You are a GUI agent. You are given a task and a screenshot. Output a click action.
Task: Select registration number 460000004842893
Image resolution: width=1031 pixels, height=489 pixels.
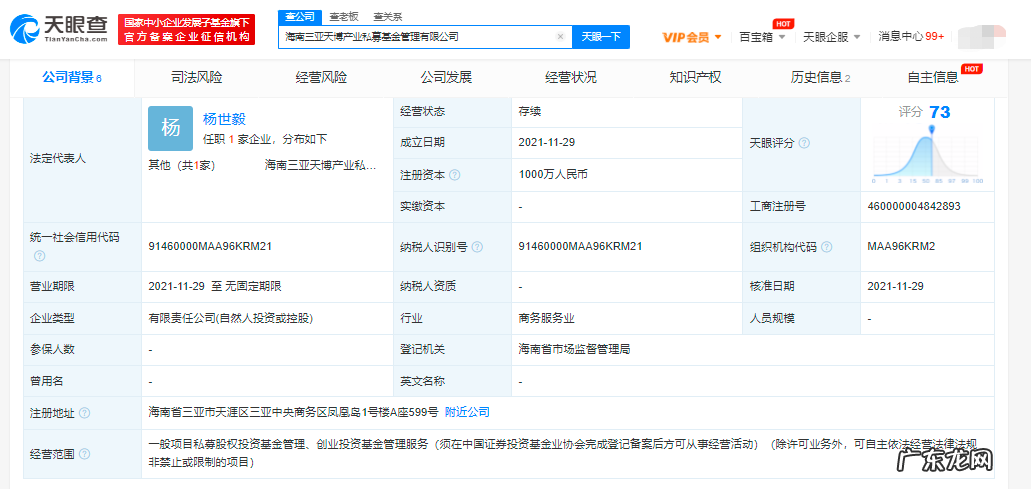915,206
